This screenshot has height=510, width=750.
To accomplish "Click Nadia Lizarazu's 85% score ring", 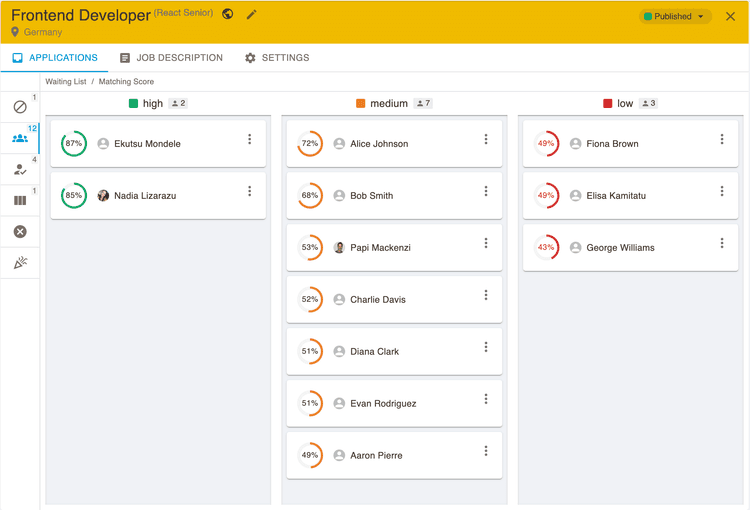I will pos(74,196).
